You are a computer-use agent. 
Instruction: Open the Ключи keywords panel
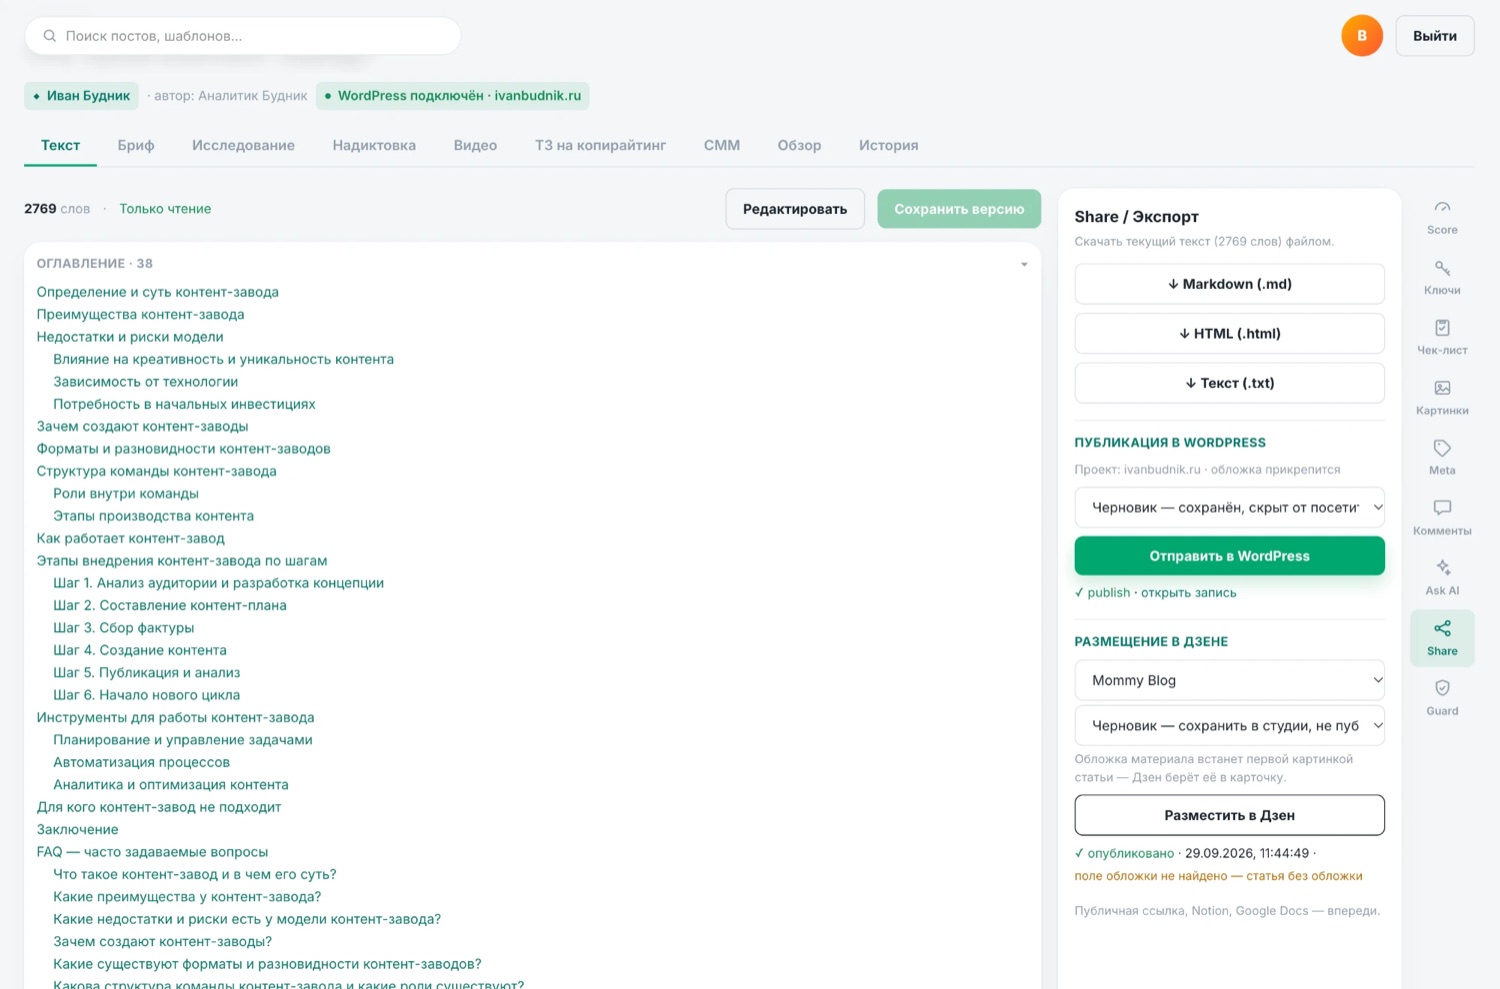(x=1442, y=277)
